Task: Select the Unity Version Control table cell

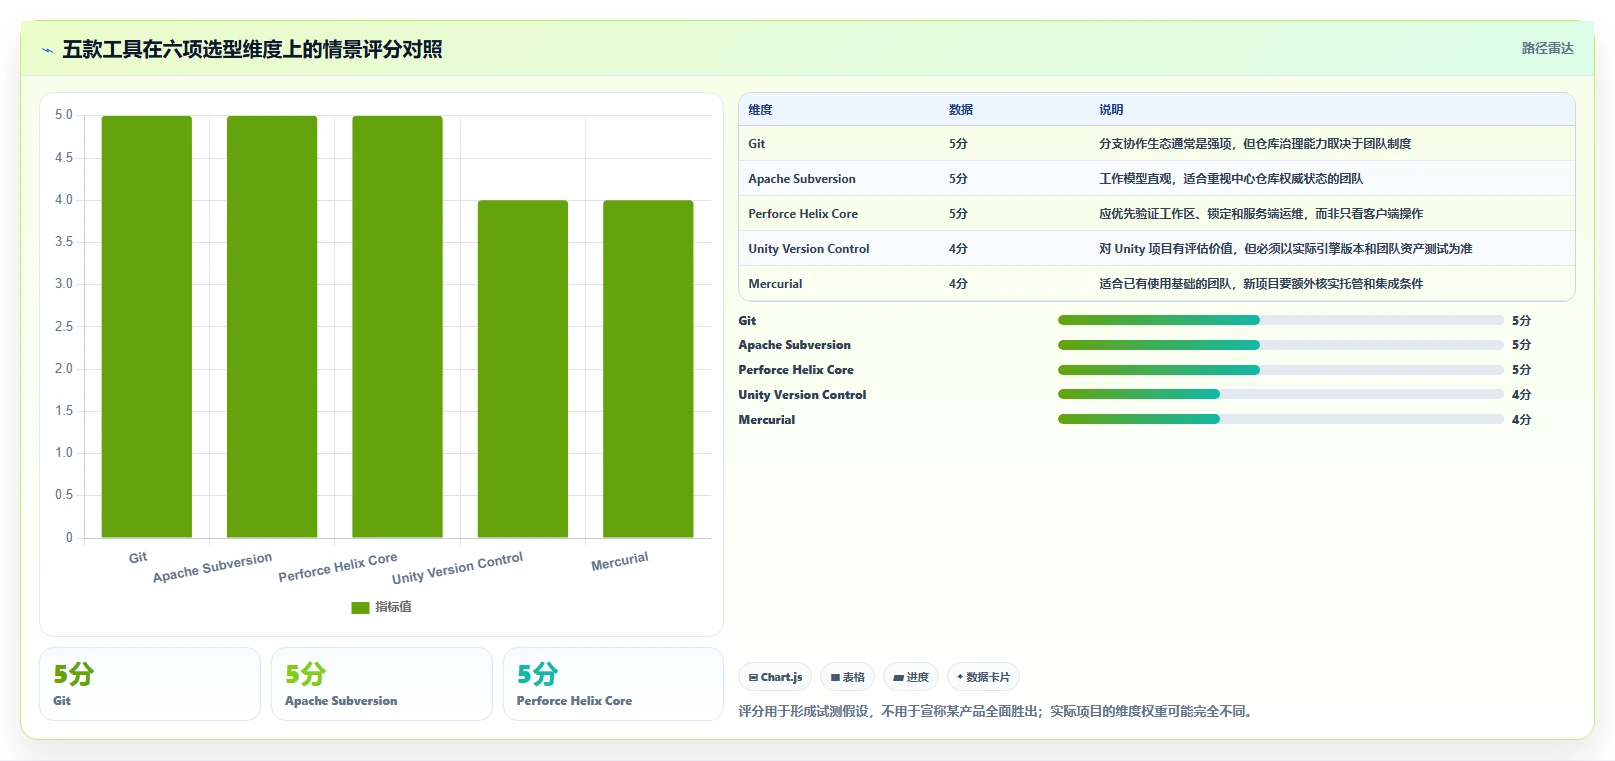Action: pos(809,249)
